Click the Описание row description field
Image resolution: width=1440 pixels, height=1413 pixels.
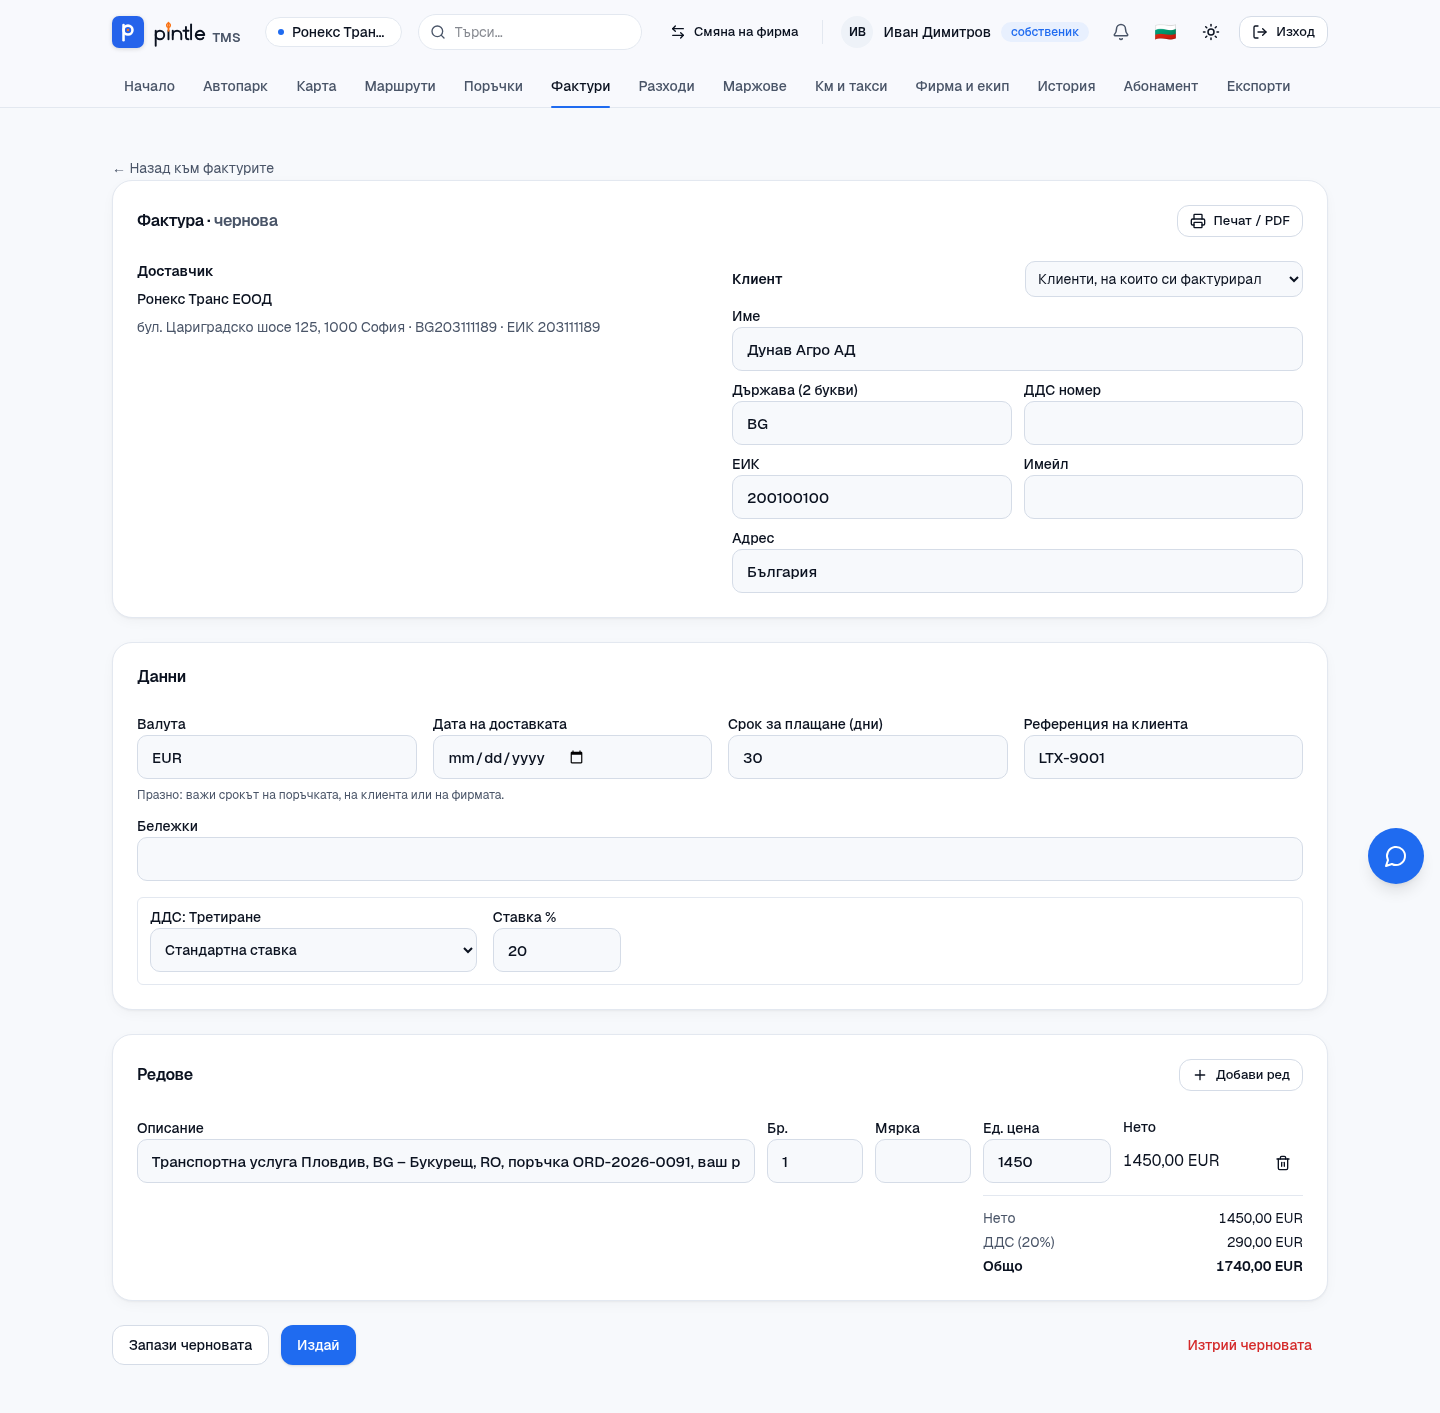tap(446, 1161)
